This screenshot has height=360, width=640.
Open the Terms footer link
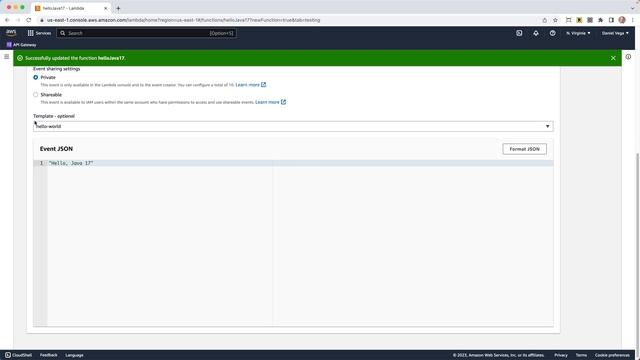(x=581, y=355)
